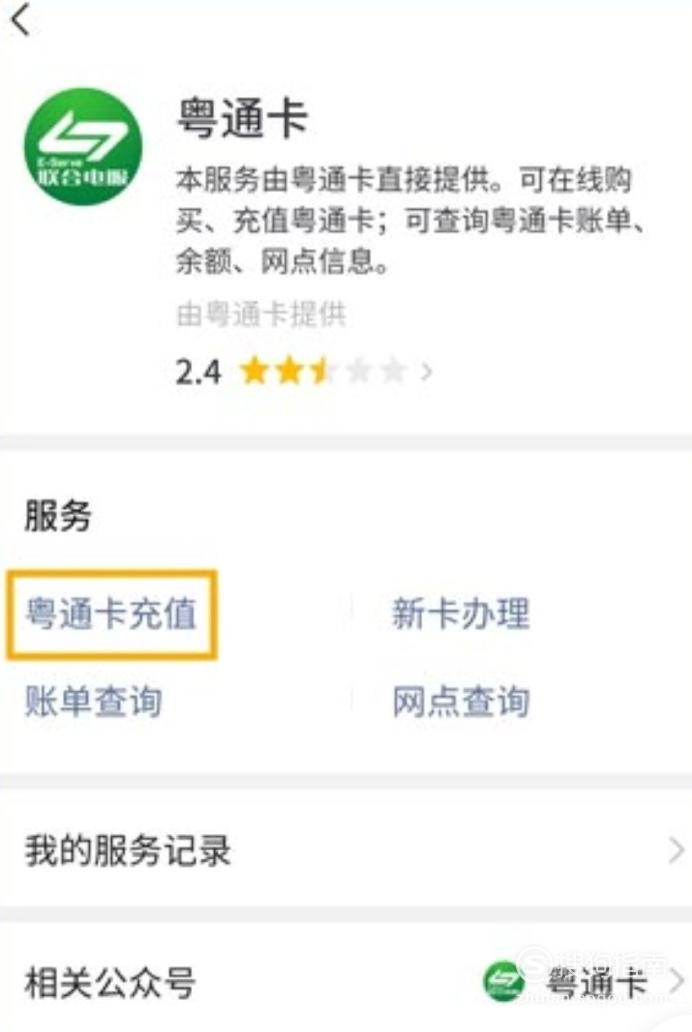Screen dimensions: 692x1032
Task: Tap the half-filled third rating star
Action: coord(323,371)
